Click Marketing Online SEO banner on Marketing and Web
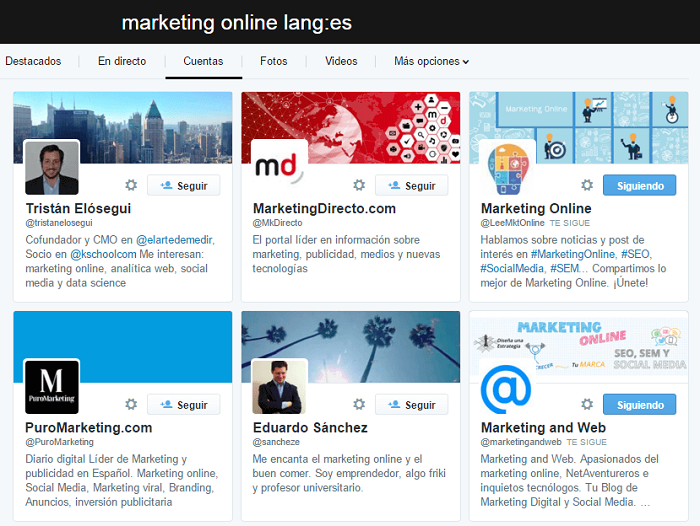This screenshot has width=700, height=526. (x=579, y=346)
